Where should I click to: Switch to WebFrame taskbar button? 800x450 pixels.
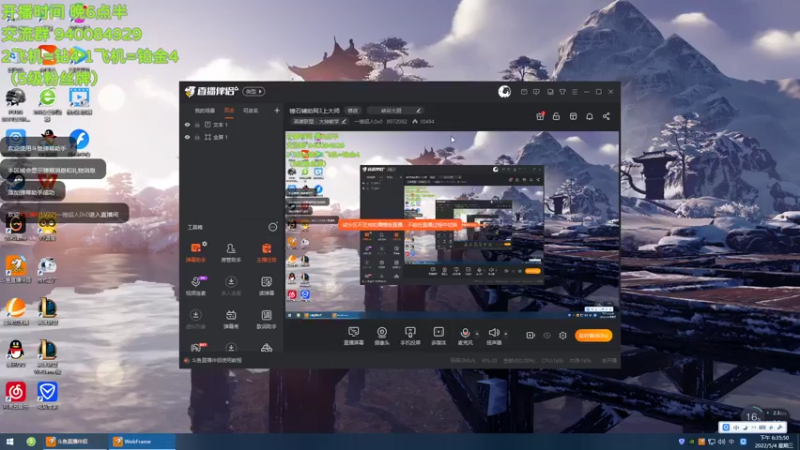point(142,441)
